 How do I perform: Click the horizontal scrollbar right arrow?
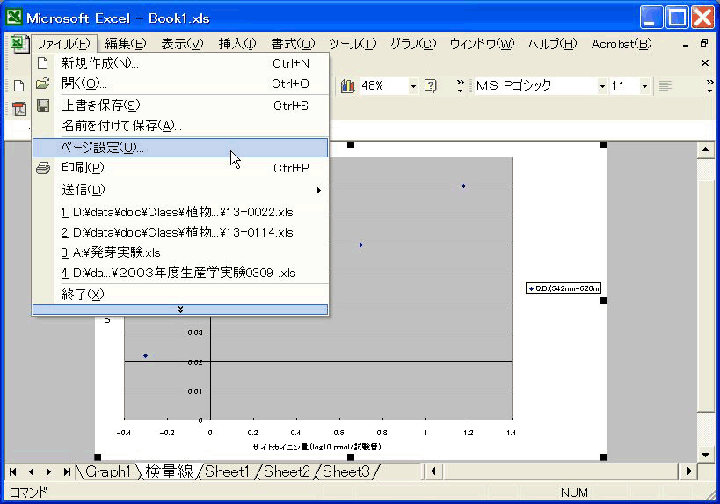688,471
